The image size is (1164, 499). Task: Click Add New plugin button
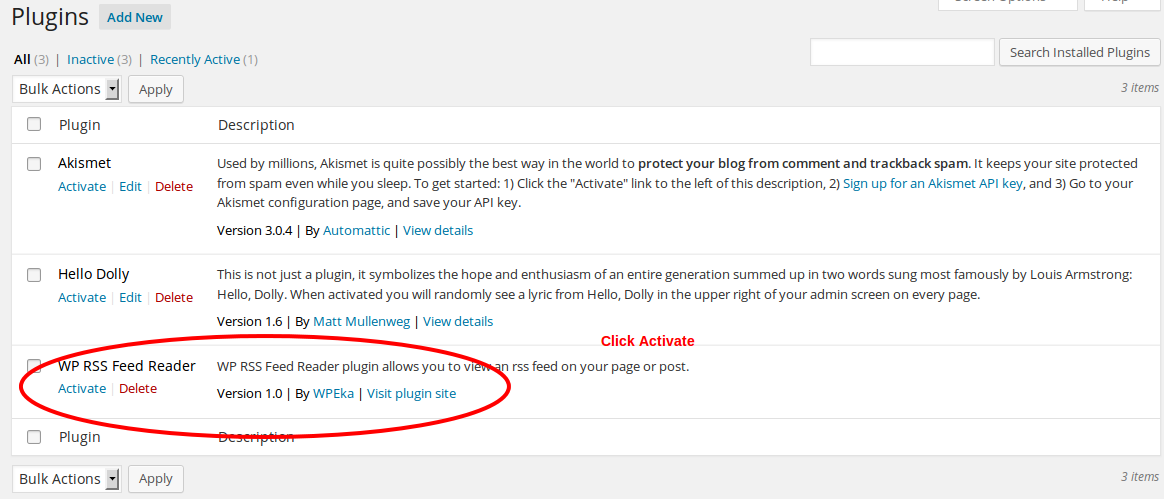click(x=135, y=17)
